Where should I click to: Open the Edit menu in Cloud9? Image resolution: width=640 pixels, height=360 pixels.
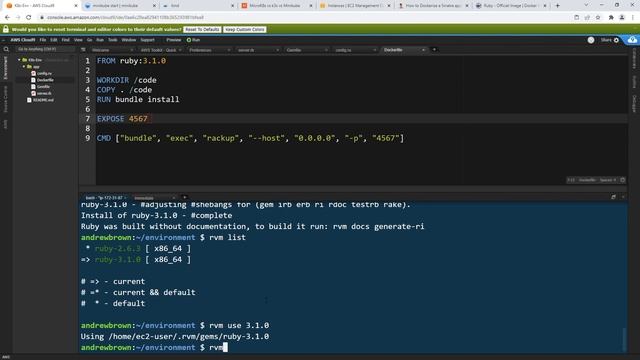(54, 40)
